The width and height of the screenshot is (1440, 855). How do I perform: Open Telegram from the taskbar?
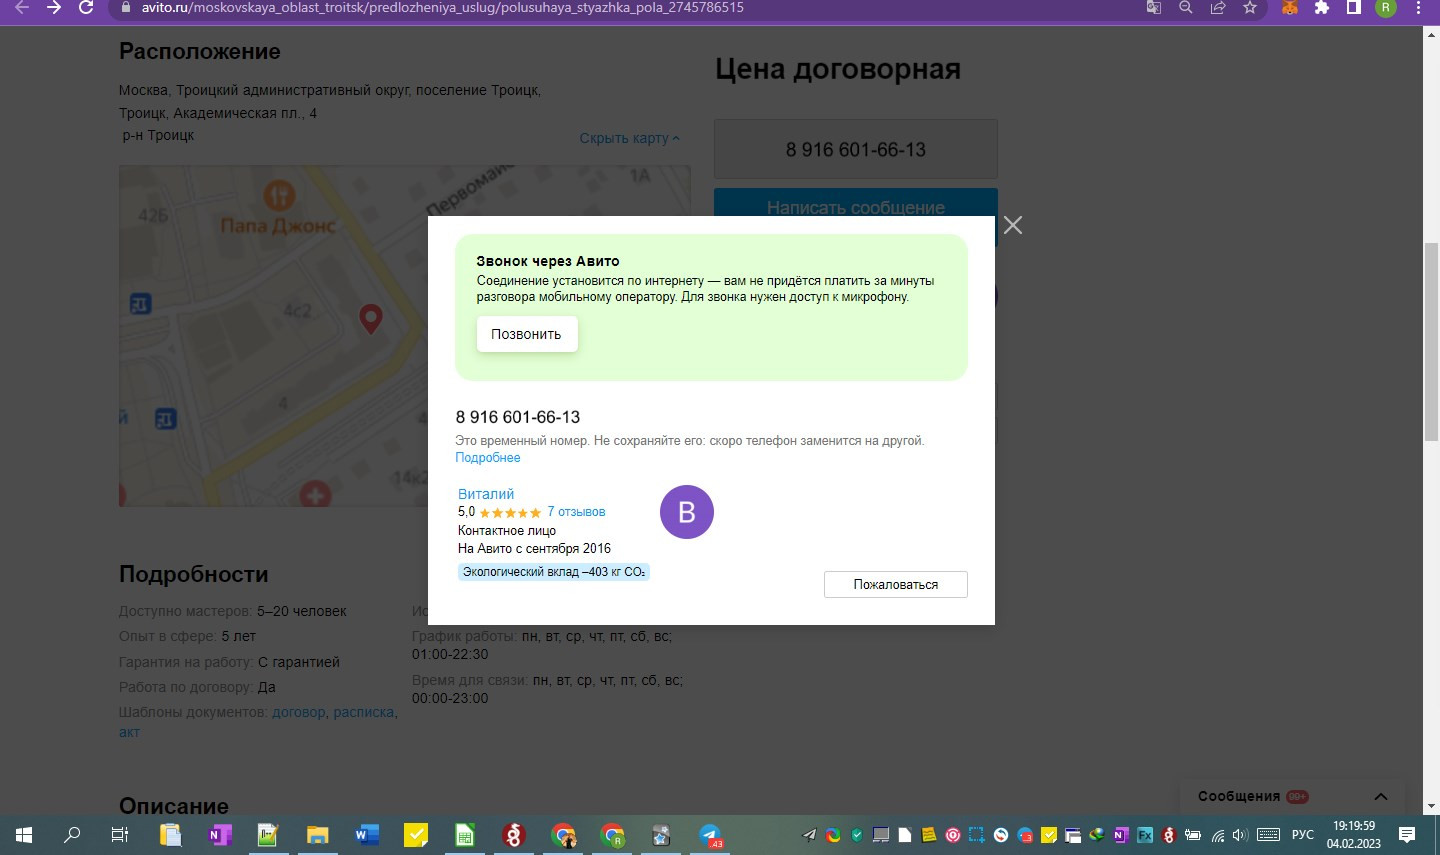tap(710, 835)
